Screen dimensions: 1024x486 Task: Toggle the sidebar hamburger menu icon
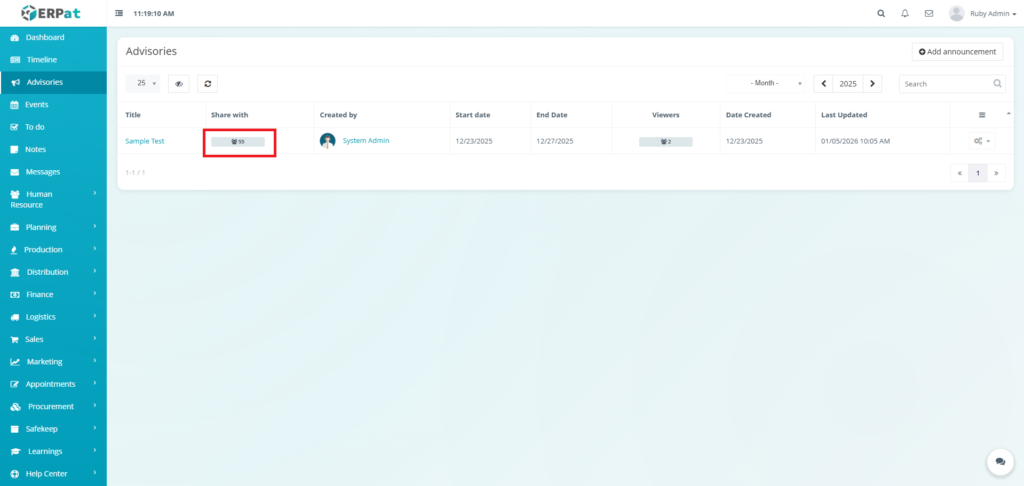click(x=119, y=13)
